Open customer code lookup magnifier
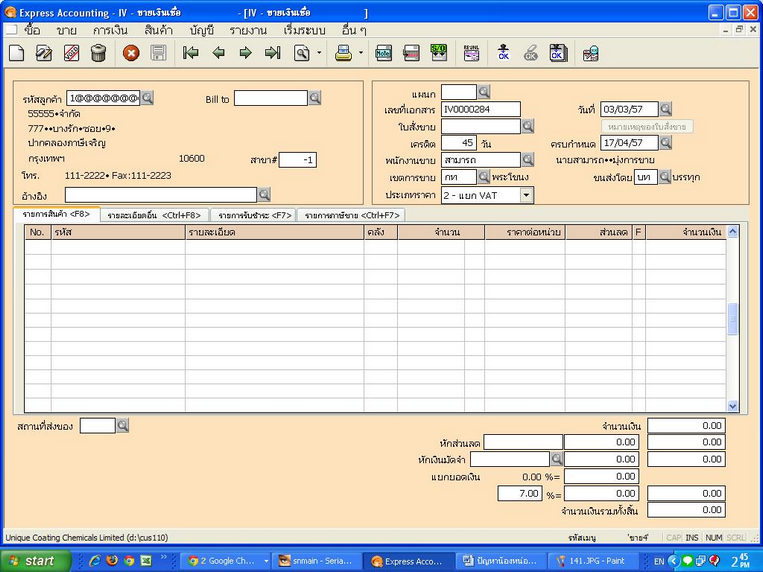 click(x=147, y=98)
